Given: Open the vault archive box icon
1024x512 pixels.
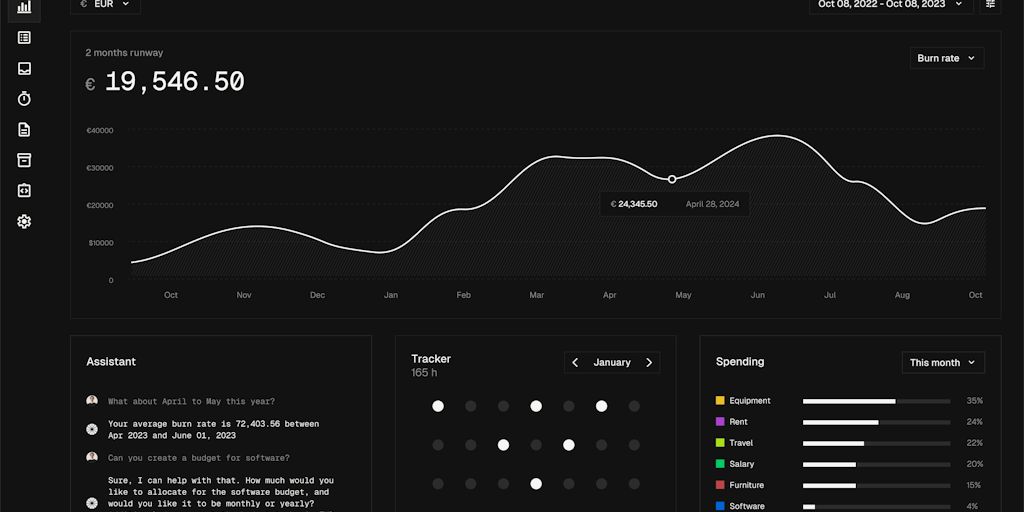Looking at the screenshot, I should click(24, 160).
